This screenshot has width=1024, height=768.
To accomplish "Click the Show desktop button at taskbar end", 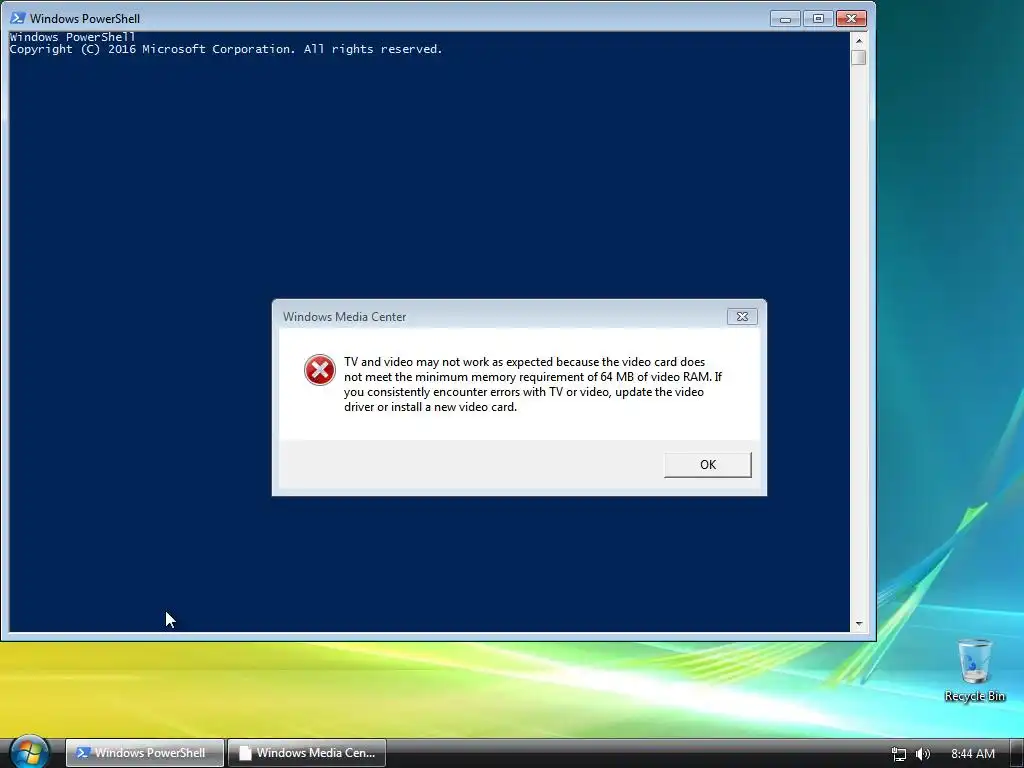I will 1016,754.
